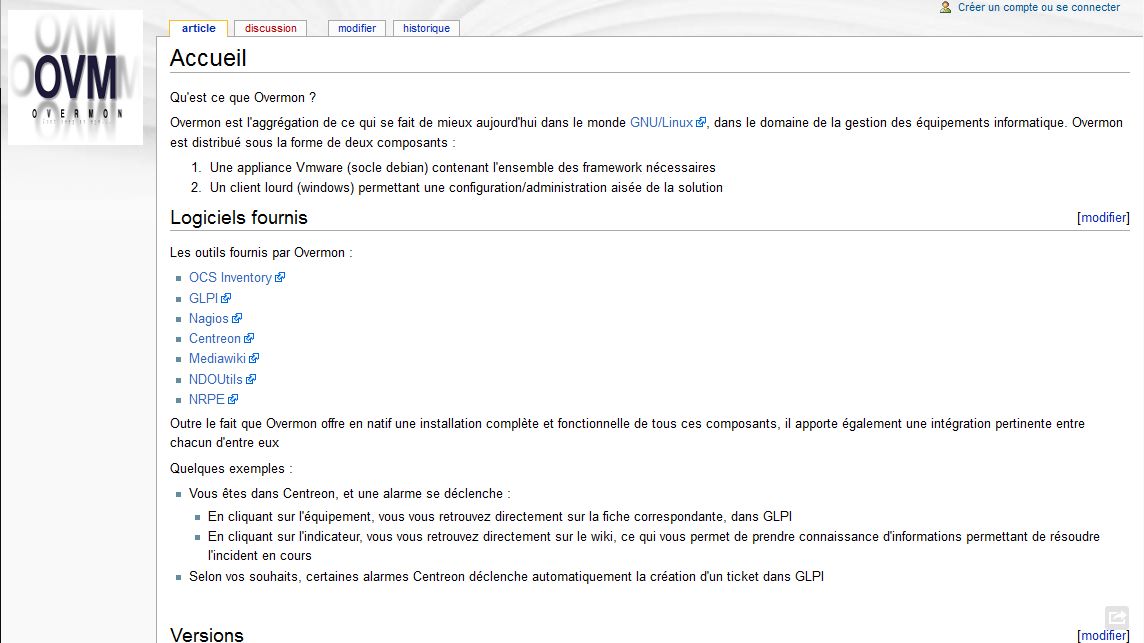The width and height of the screenshot is (1144, 643).
Task: Click the OVM Overmon logo
Action: click(75, 77)
